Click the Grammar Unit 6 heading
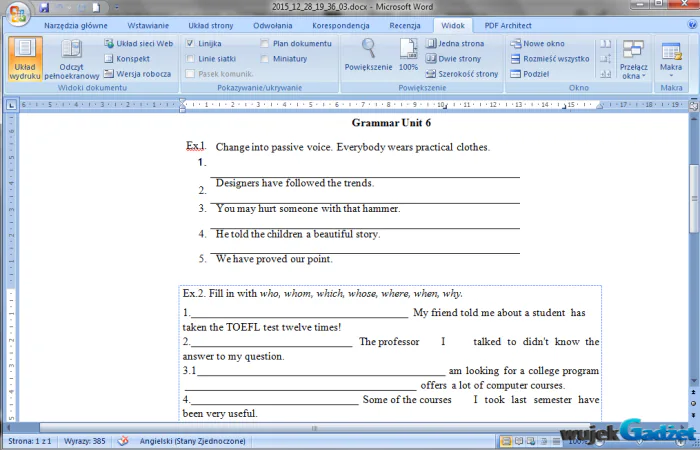This screenshot has width=700, height=450. (x=391, y=123)
